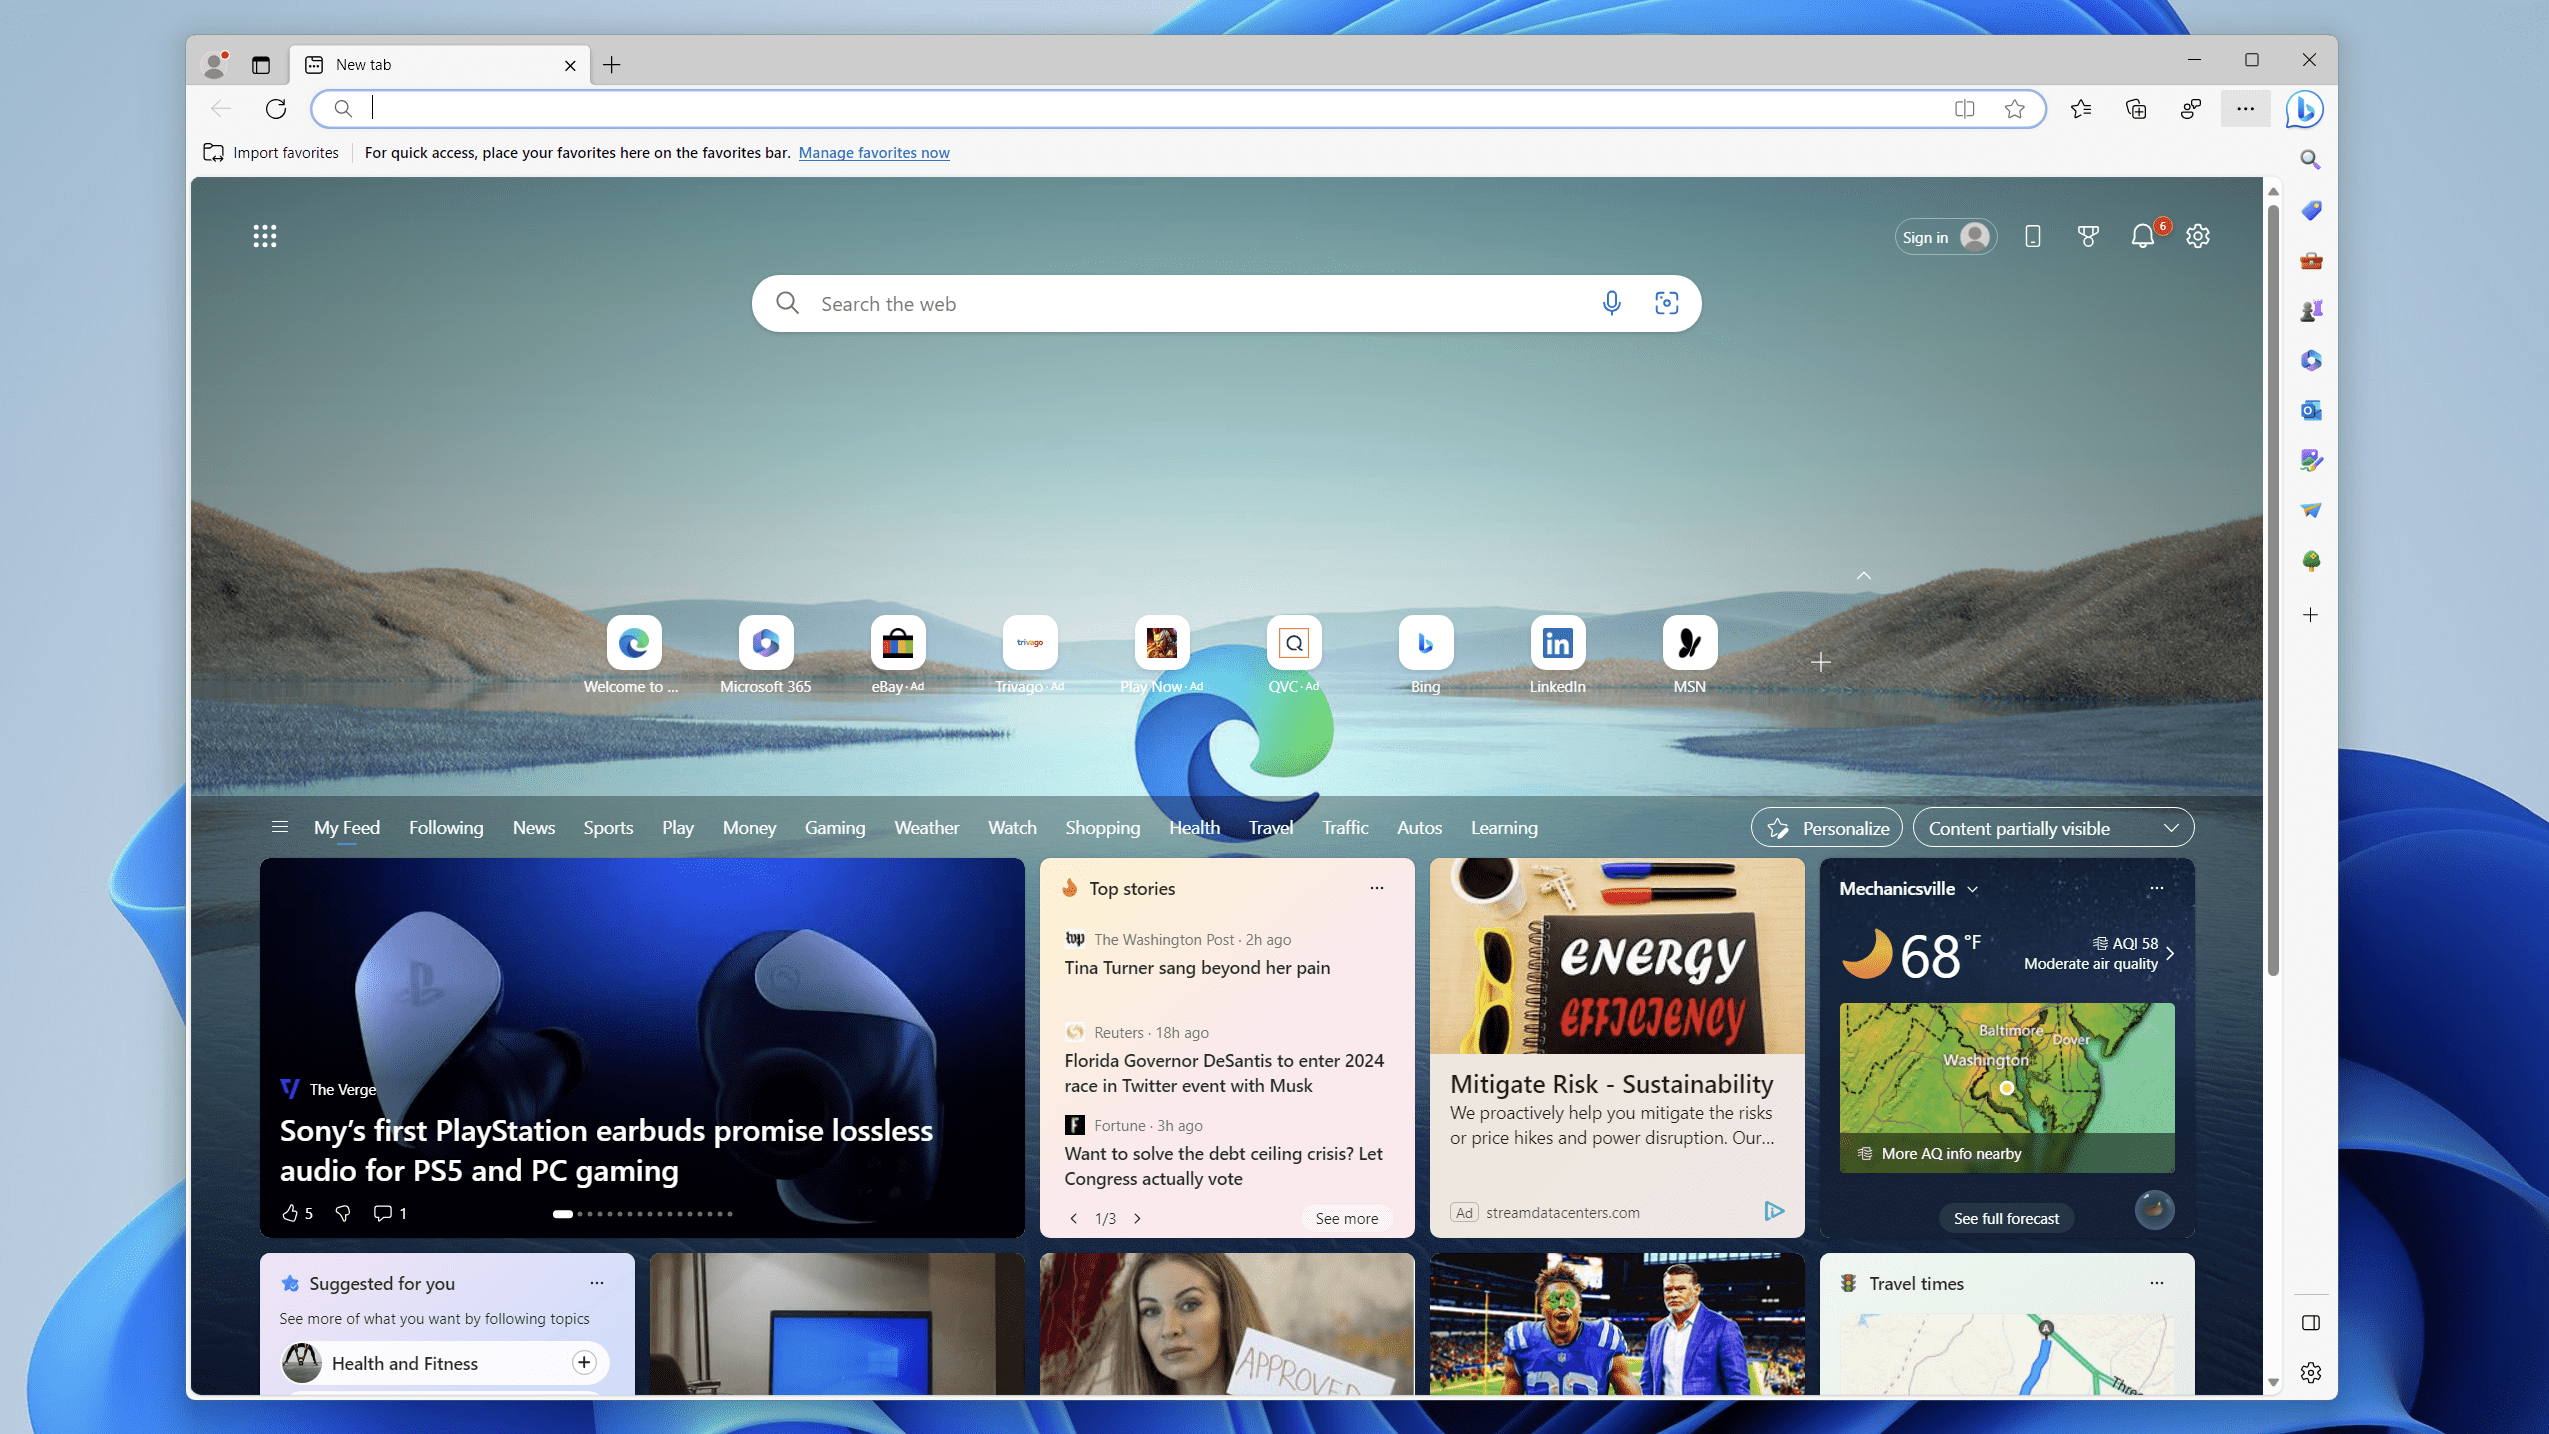
Task: Open the Collections toolbar icon
Action: (x=2136, y=109)
